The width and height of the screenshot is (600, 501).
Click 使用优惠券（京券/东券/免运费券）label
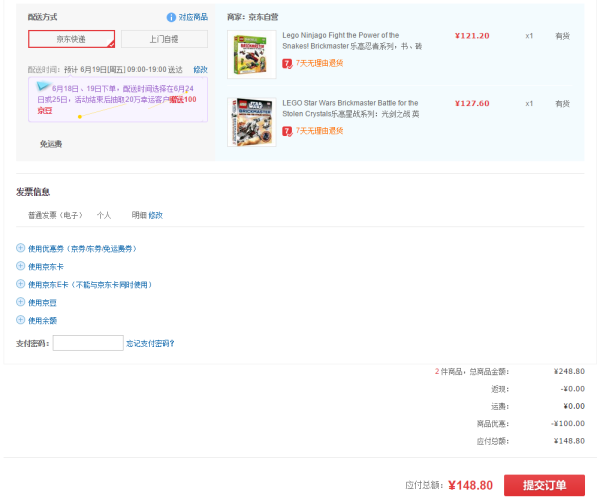[82, 249]
